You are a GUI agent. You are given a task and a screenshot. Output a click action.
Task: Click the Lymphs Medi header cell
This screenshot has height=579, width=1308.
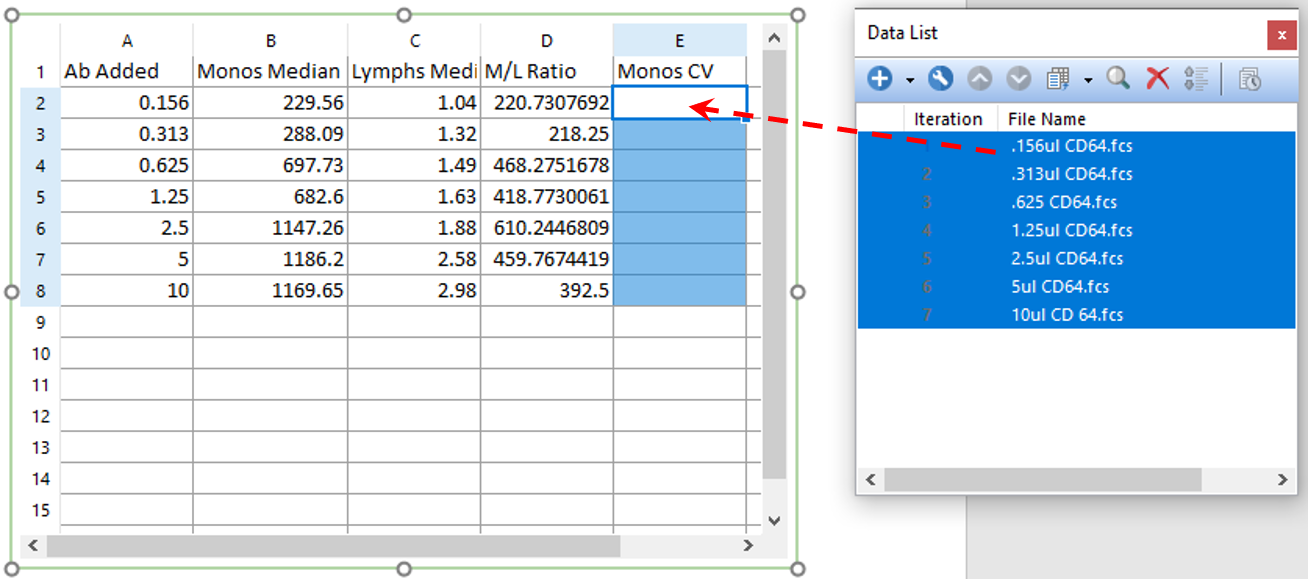415,72
